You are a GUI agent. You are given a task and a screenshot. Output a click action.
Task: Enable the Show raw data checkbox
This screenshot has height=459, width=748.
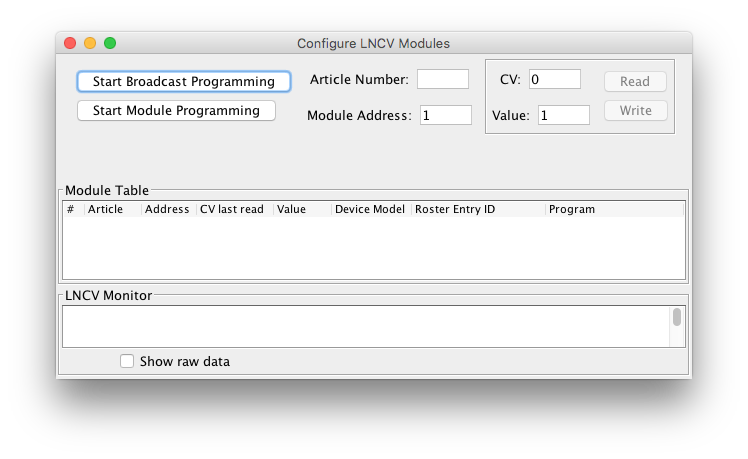tap(127, 361)
